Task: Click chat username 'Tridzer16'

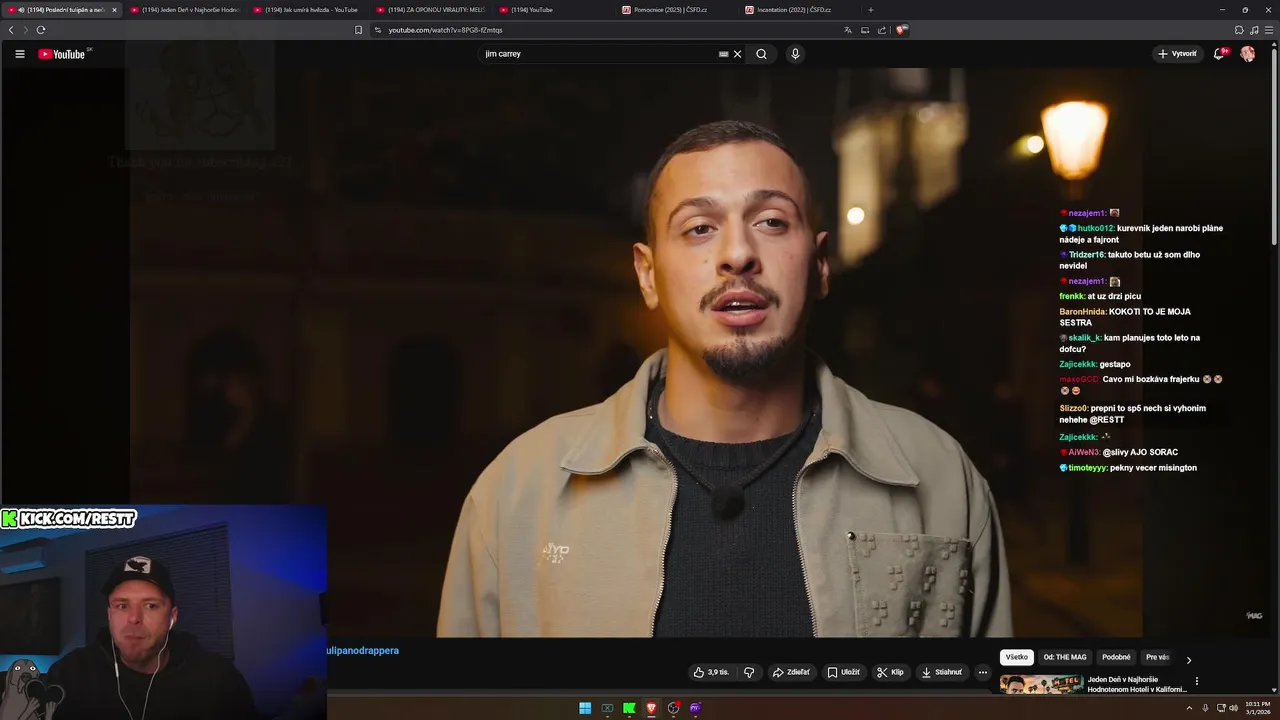Action: coord(1087,255)
